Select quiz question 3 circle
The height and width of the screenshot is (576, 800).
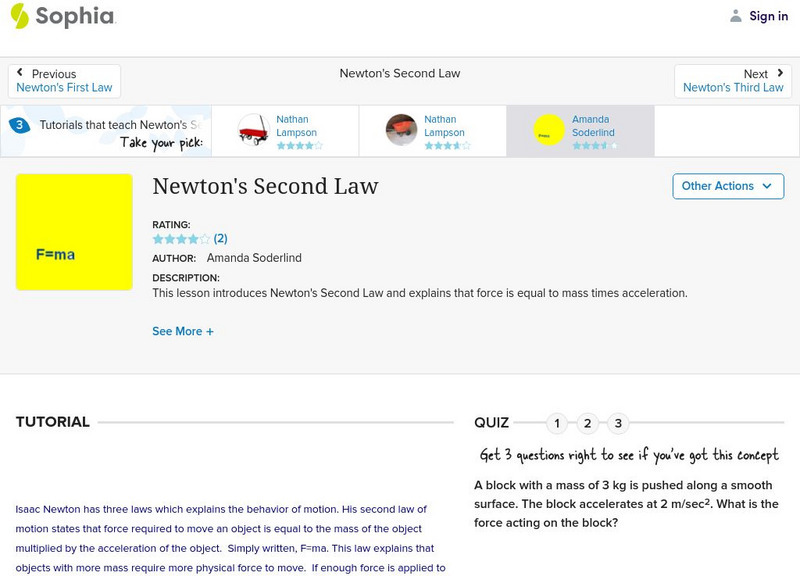click(x=618, y=423)
